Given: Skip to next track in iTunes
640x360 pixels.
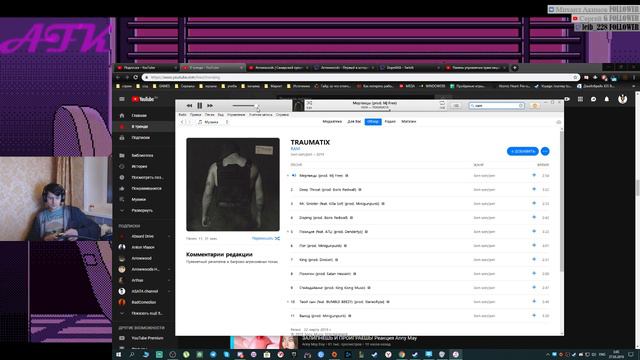Looking at the screenshot, I should (x=210, y=106).
